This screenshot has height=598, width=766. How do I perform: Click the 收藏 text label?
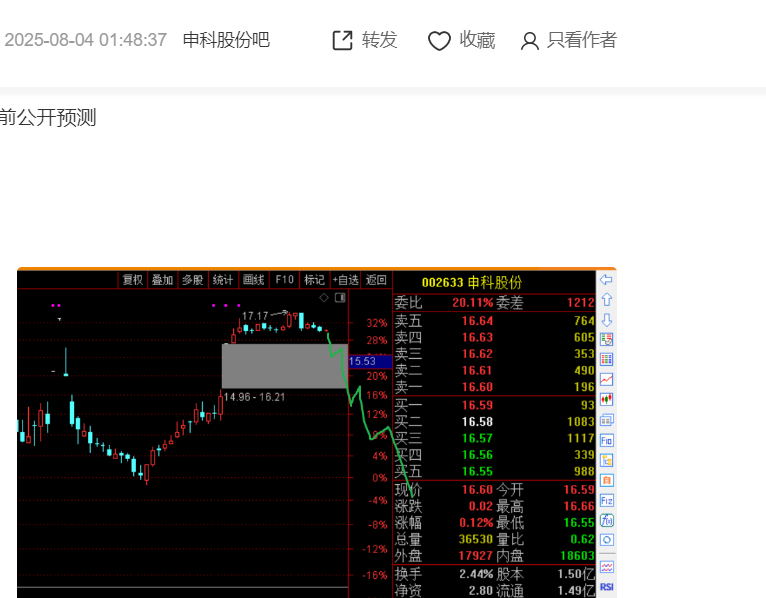pos(477,40)
